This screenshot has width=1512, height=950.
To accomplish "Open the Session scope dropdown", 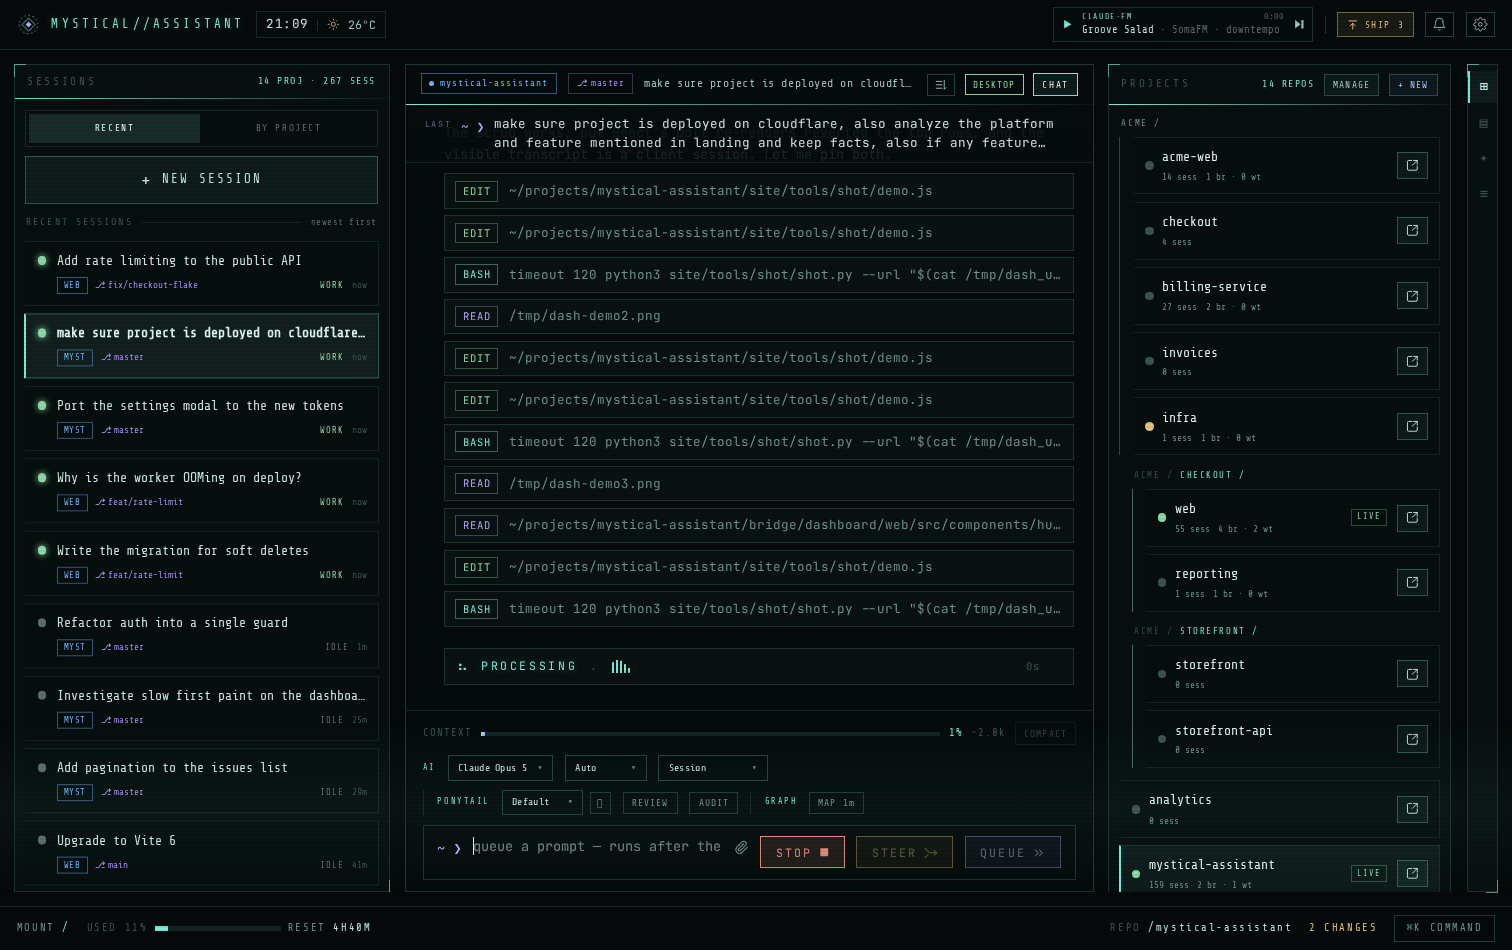I will pyautogui.click(x=713, y=768).
